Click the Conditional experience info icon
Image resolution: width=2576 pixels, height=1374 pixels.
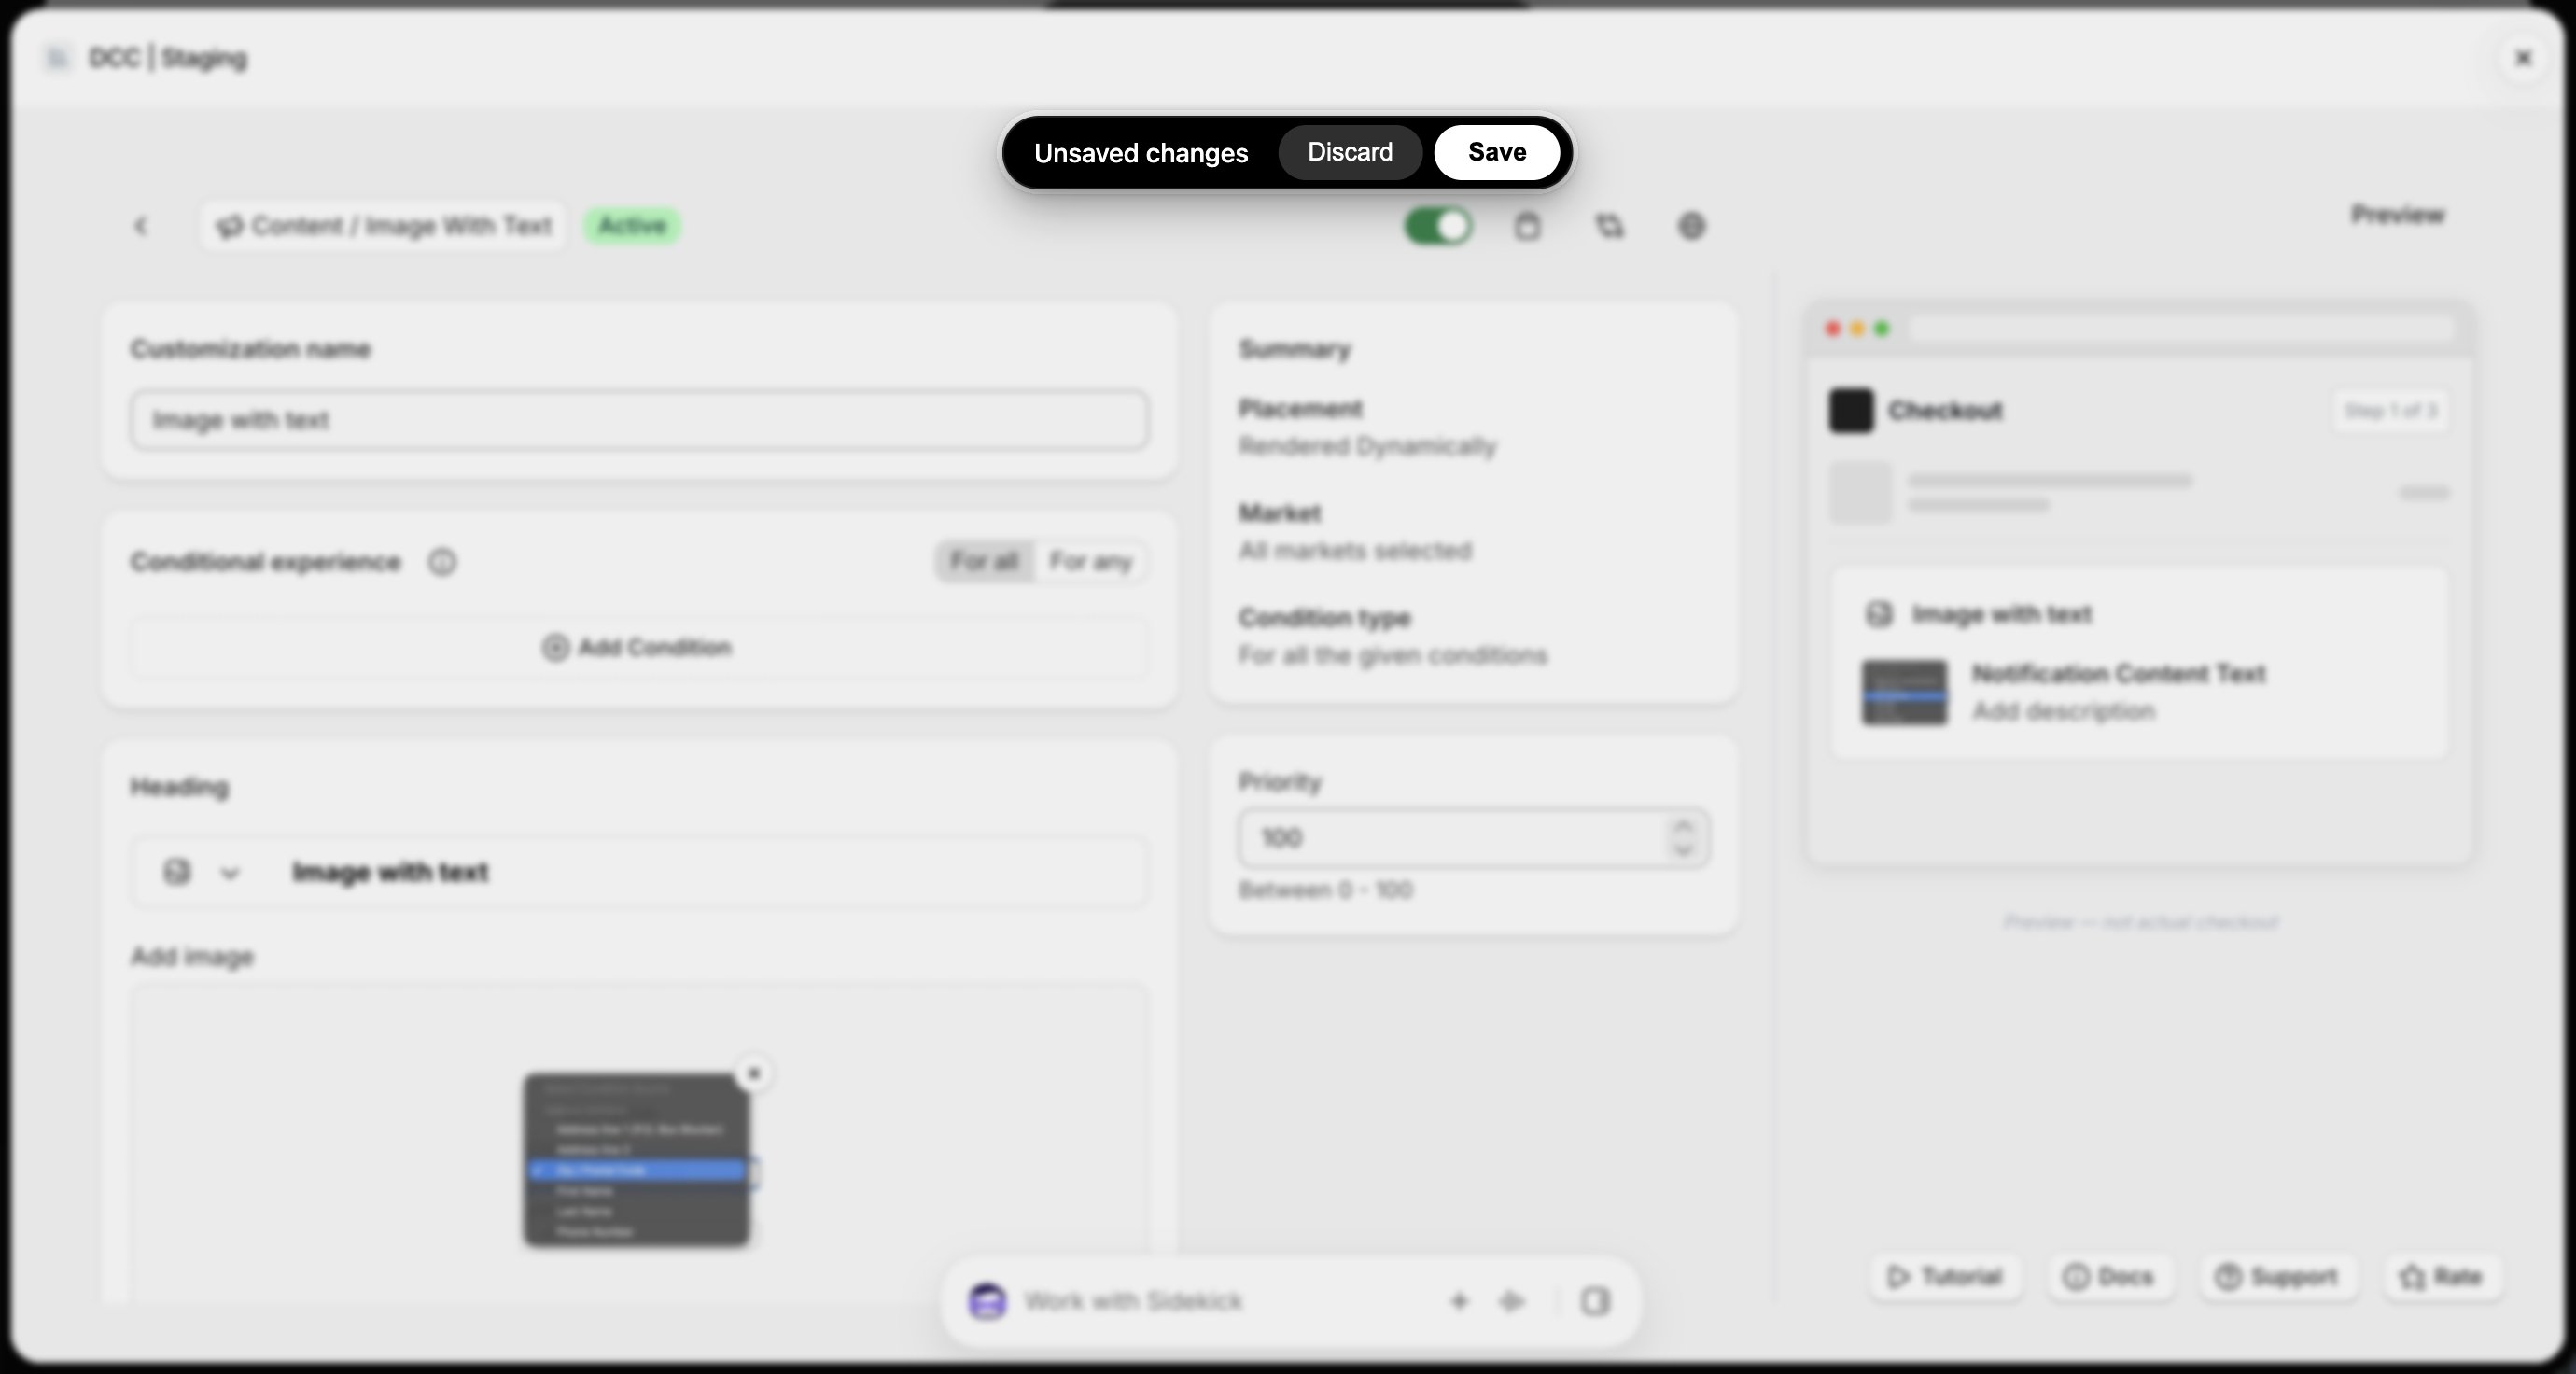[442, 562]
